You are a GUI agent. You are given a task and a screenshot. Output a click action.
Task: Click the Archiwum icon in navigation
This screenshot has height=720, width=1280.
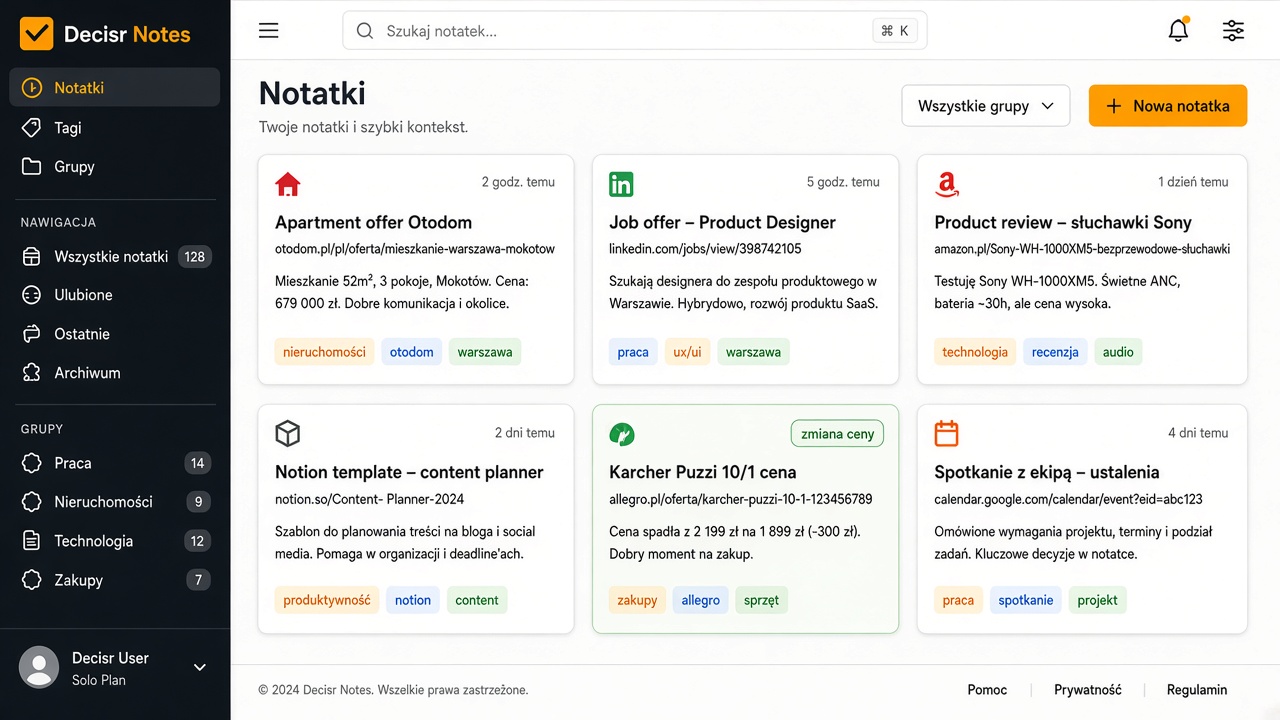[32, 373]
